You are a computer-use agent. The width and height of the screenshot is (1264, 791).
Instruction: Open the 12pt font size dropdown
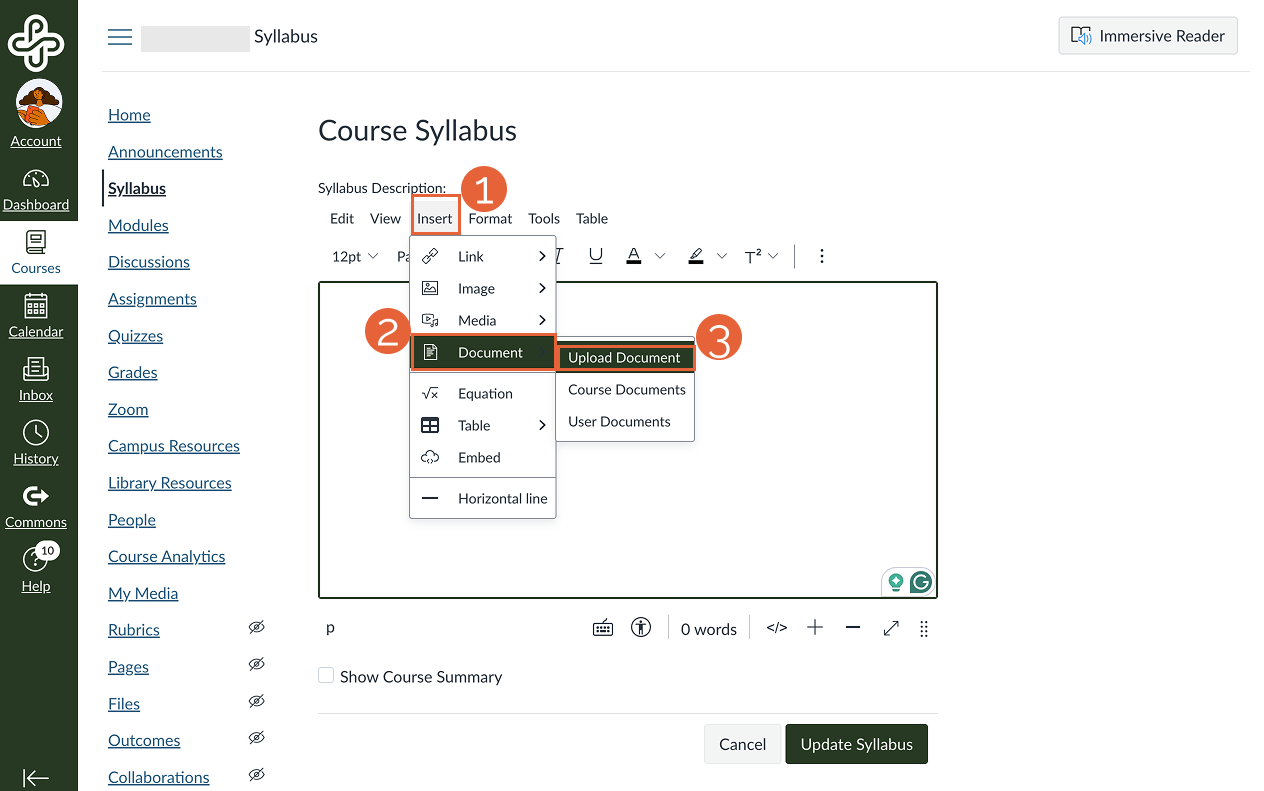point(353,256)
